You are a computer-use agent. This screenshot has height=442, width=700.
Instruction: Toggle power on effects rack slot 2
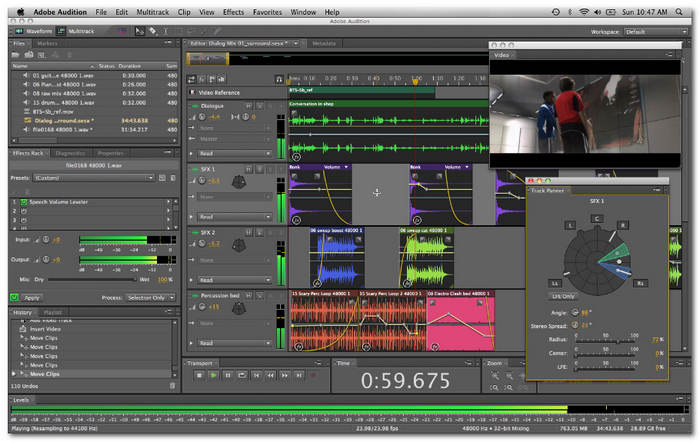[x=24, y=211]
